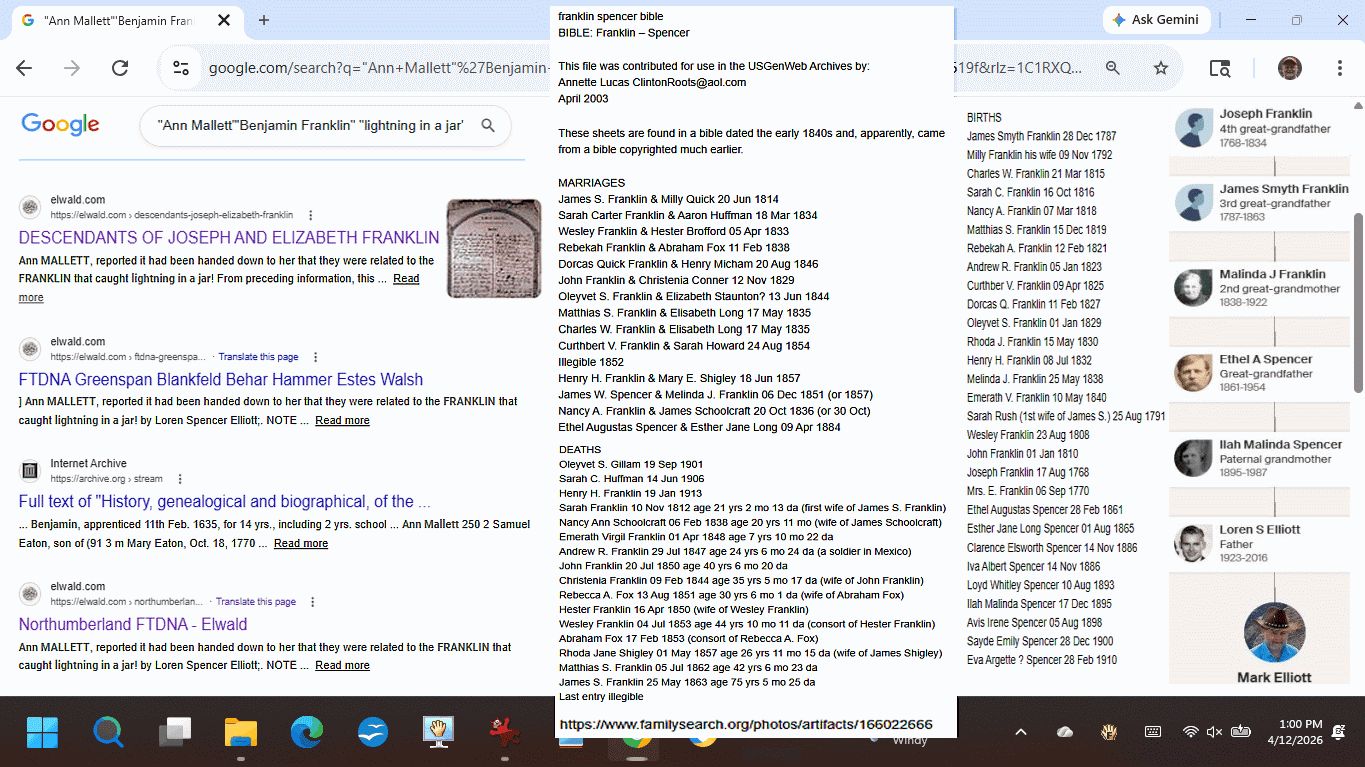Open options menu for the Internet Archive result
This screenshot has width=1365, height=767.
180,479
